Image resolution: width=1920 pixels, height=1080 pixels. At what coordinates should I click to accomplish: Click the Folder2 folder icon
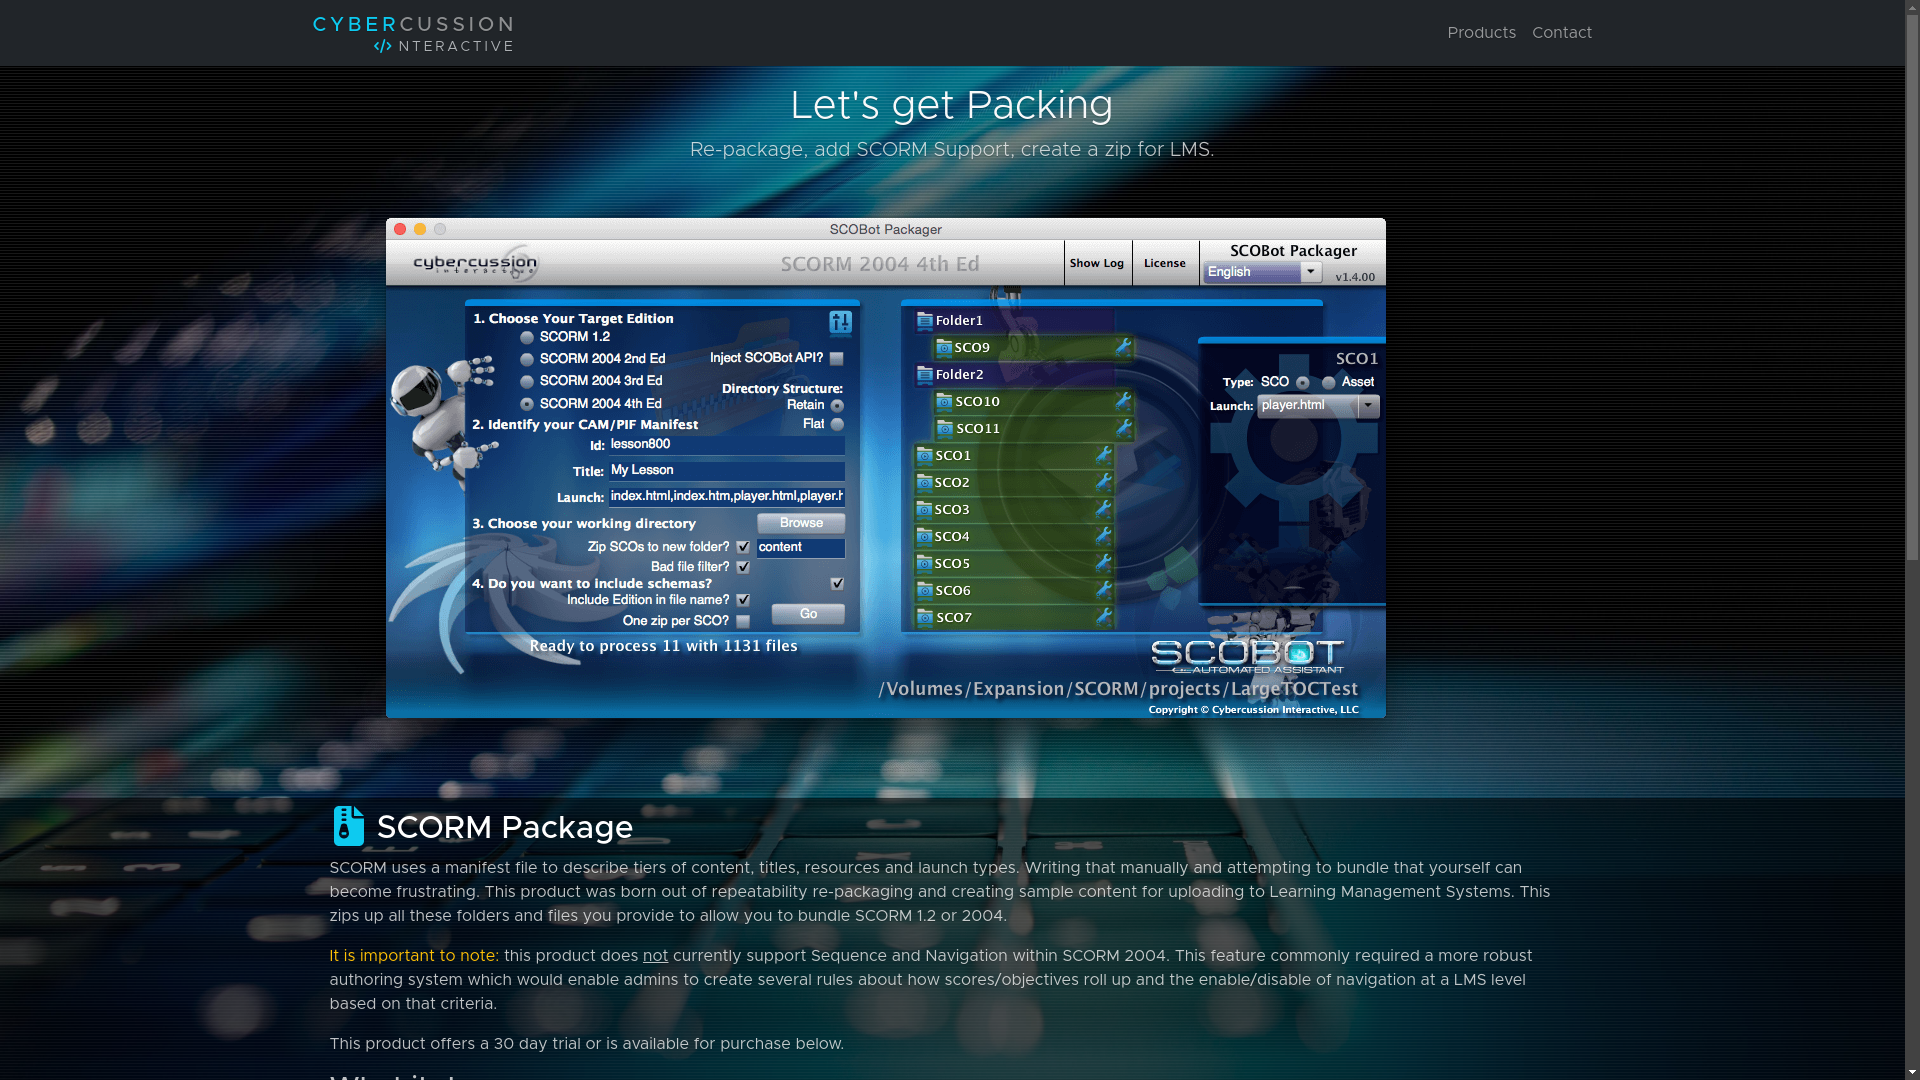[x=925, y=375]
